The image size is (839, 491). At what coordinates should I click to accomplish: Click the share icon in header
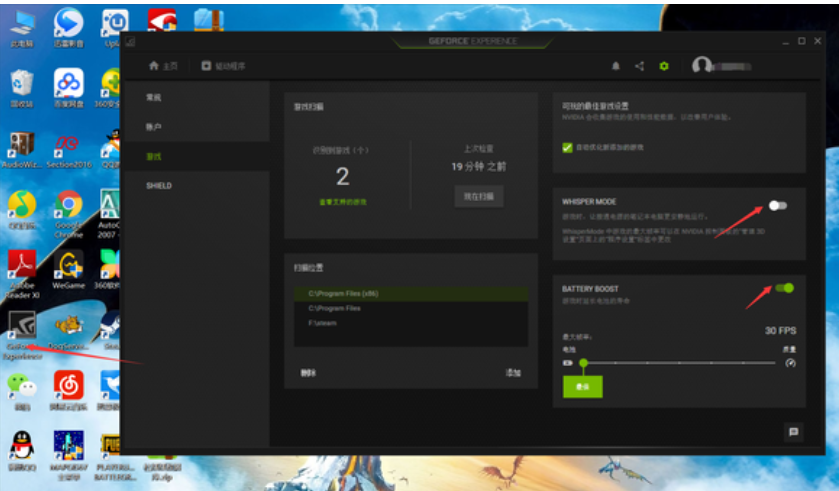(x=640, y=66)
